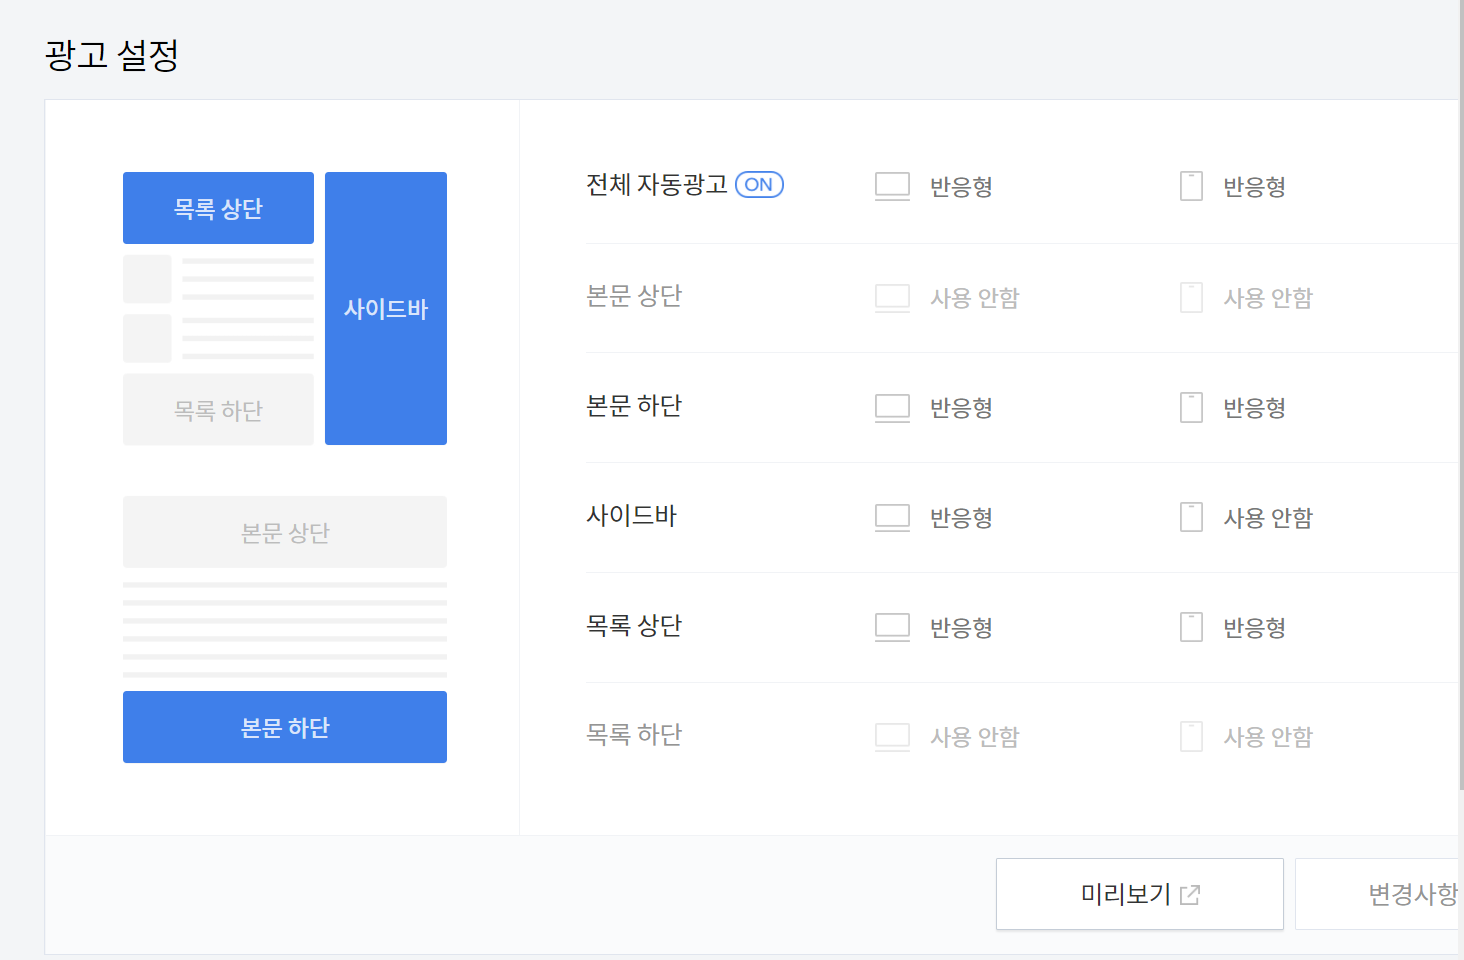The width and height of the screenshot is (1464, 960).
Task: Open desktop 반응형 option for 목록 상단
Action: [961, 628]
